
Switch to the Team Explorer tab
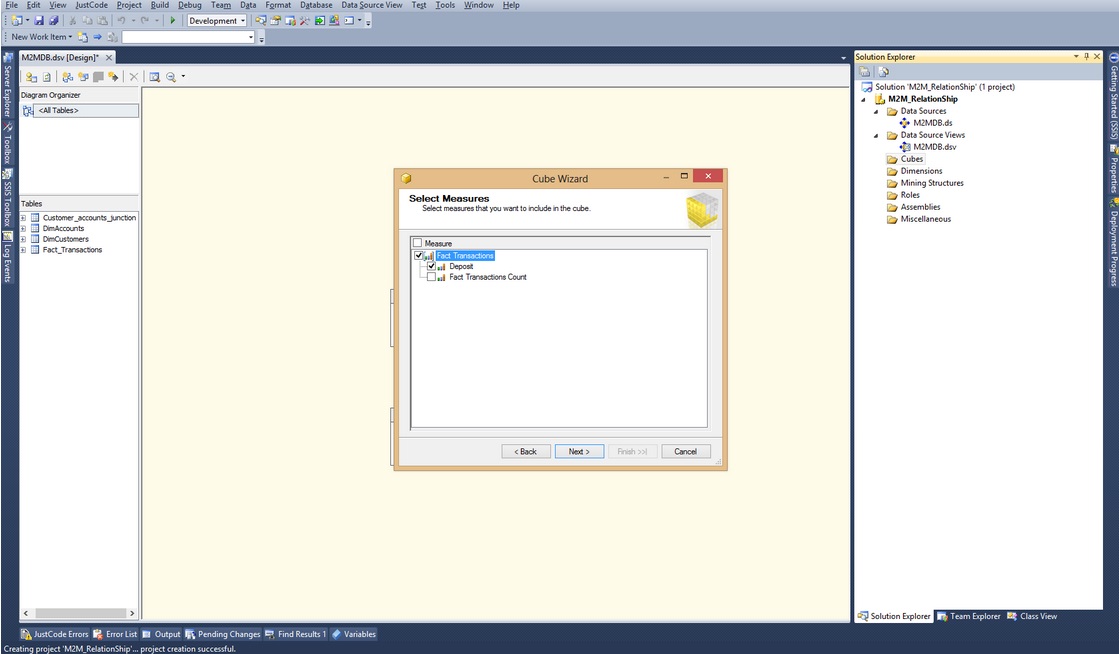click(x=968, y=616)
